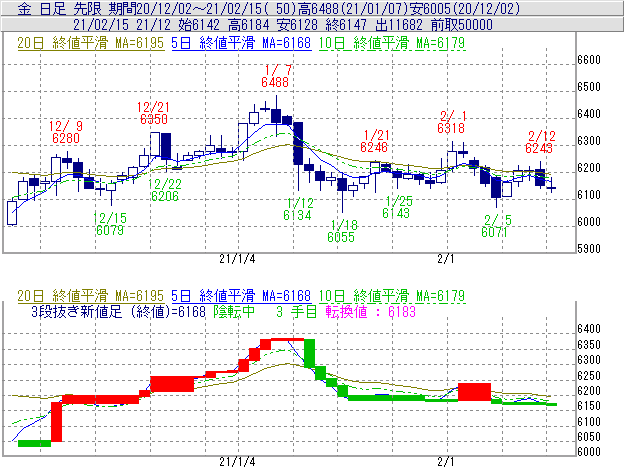Select the 12/21 6350 peak label
Image resolution: width=624 pixels, height=473 pixels.
[154, 113]
